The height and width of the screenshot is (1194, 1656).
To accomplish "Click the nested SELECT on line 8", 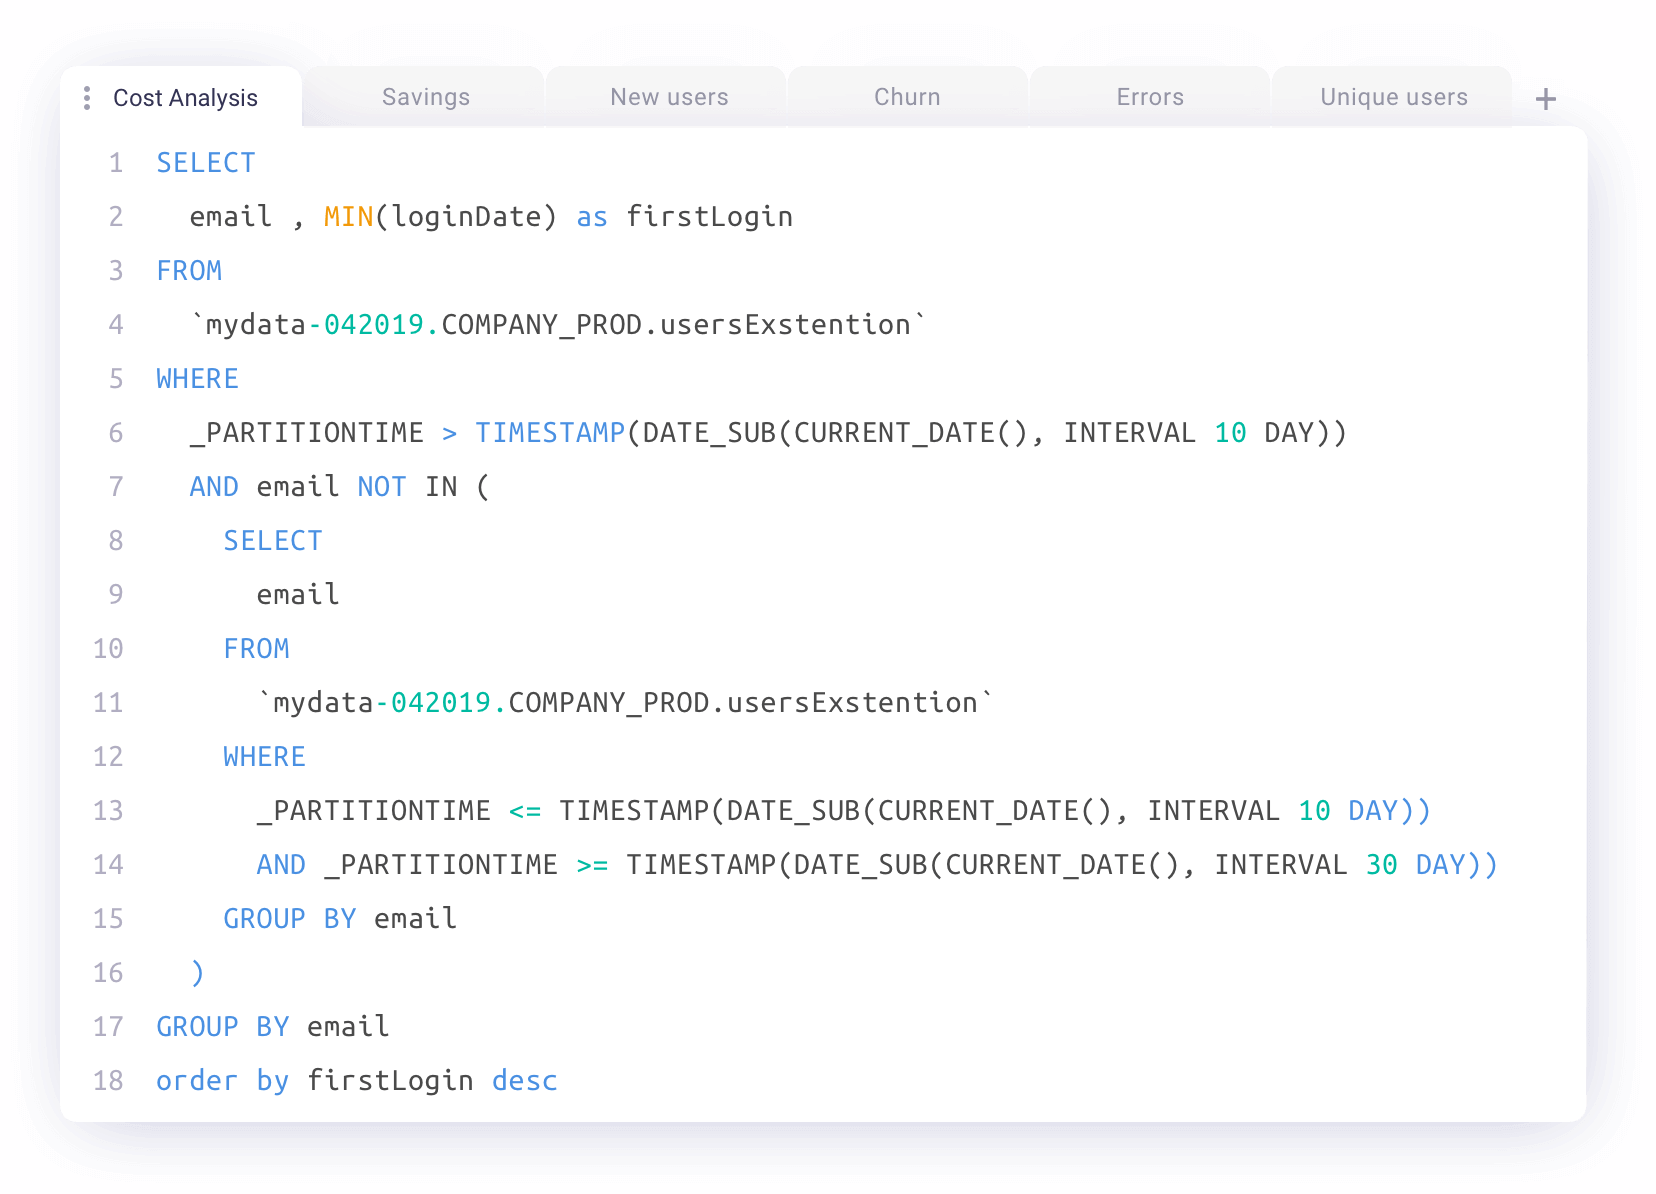I will point(273,541).
